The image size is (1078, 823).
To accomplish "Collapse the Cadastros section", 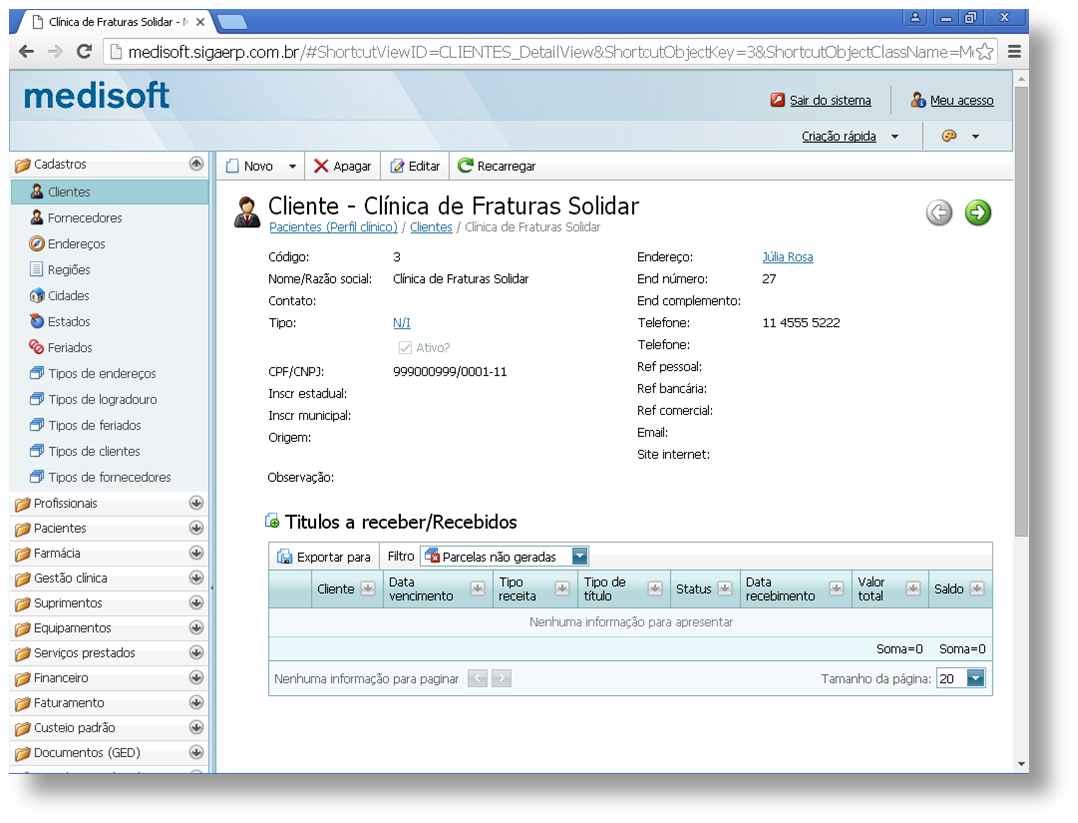I will coord(196,164).
